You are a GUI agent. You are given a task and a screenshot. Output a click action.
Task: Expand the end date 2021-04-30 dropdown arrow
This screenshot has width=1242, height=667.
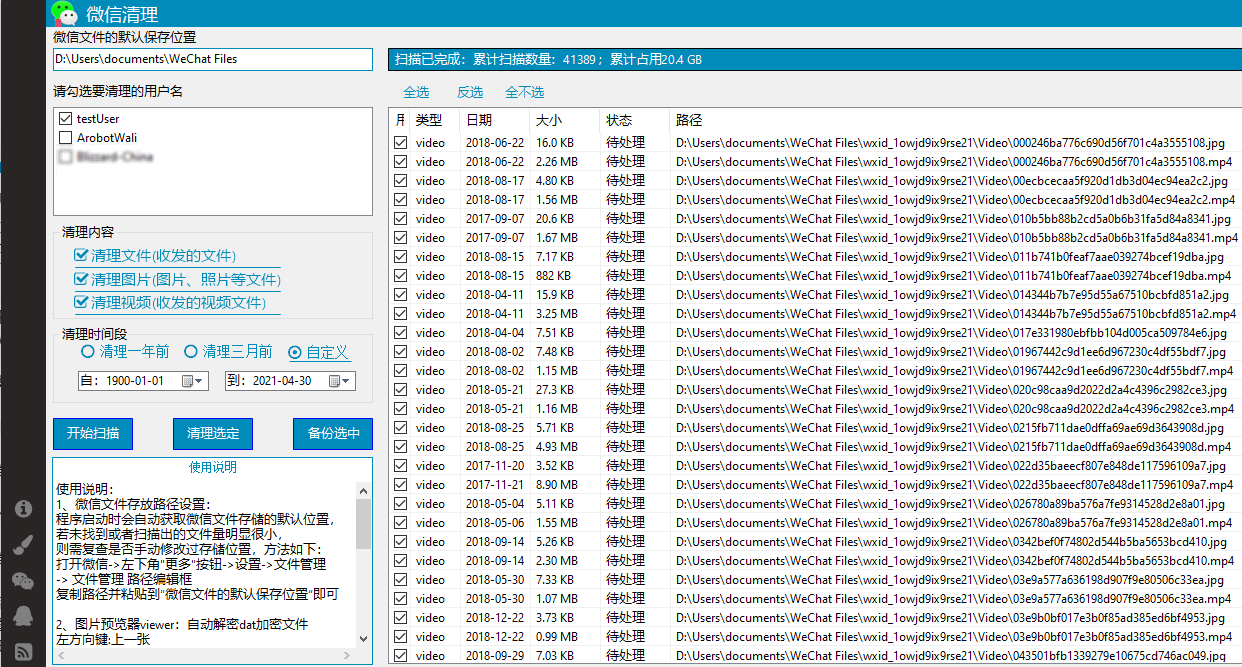347,381
